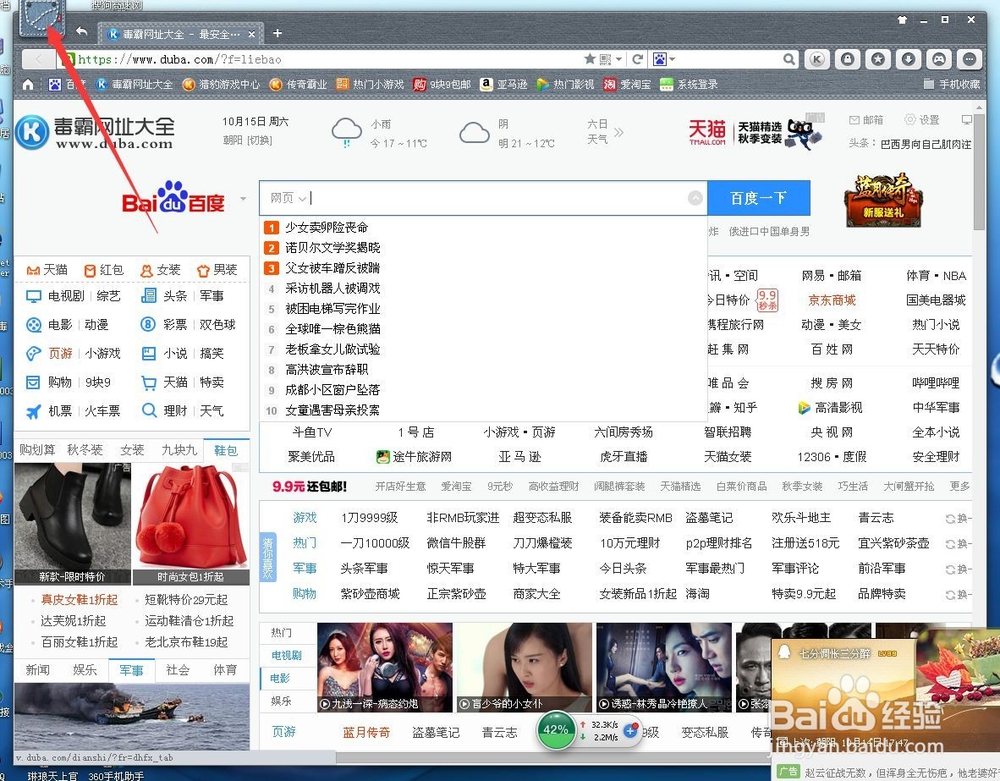The width and height of the screenshot is (1000, 781).
Task: Click 更多 in the 9.9元 promo row
Action: click(x=960, y=486)
